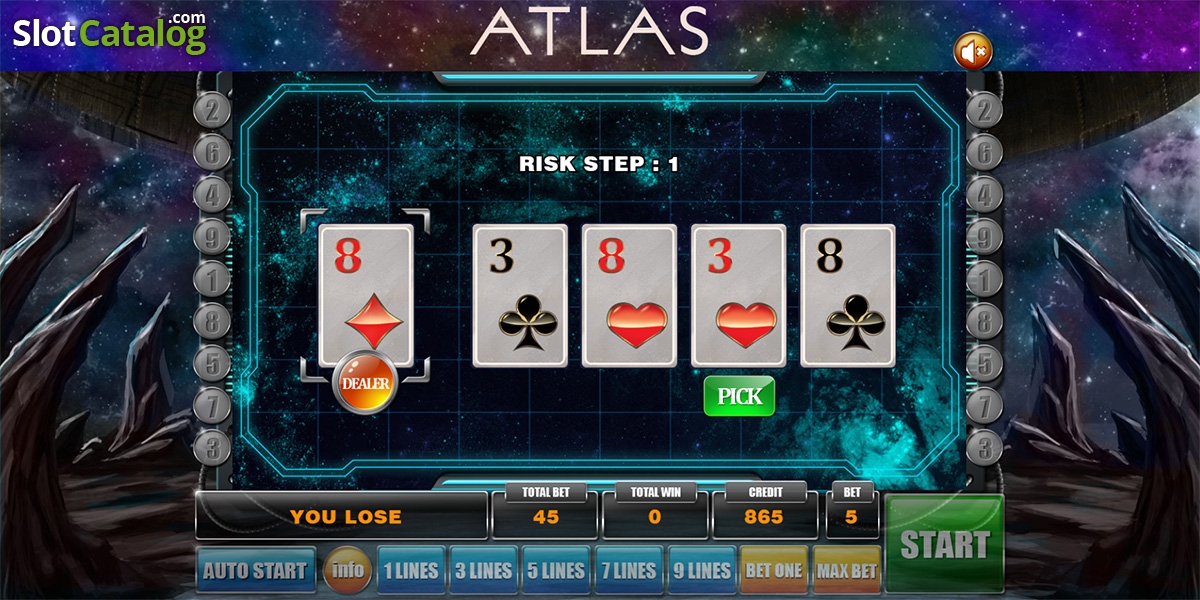Open the round info button
Screen dimensions: 1200x600
(347, 571)
